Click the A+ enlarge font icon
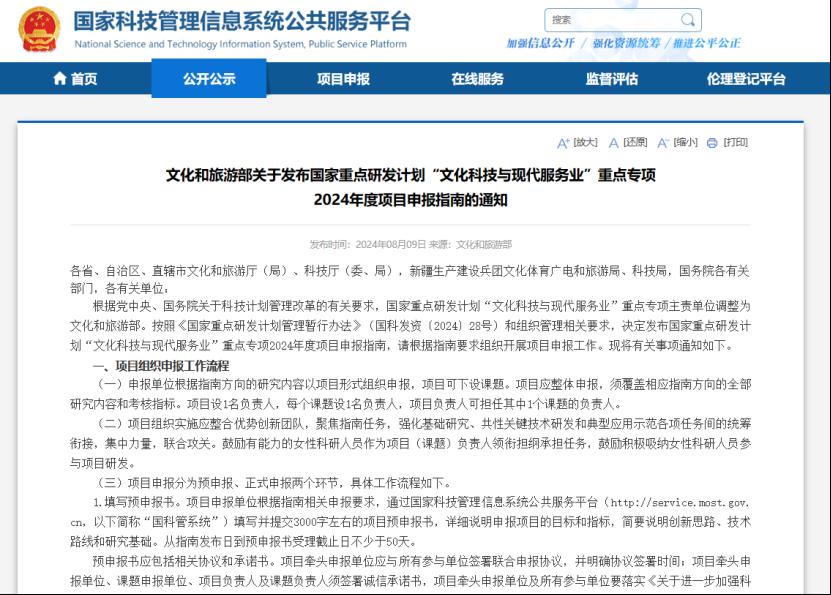The width and height of the screenshot is (831, 595). pyautogui.click(x=563, y=143)
